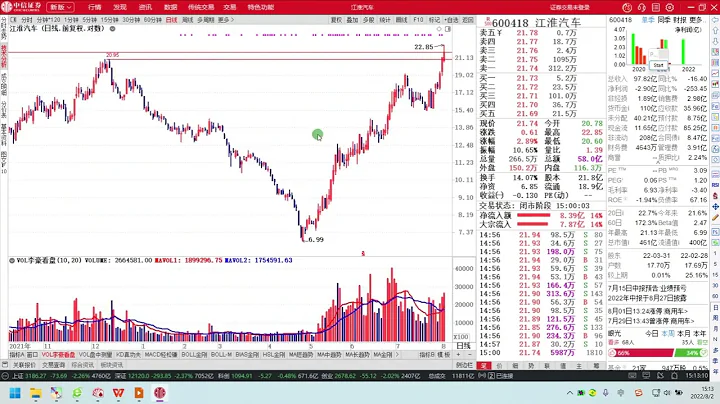Switch chart to 30分钟 period

pyautogui.click(x=131, y=20)
